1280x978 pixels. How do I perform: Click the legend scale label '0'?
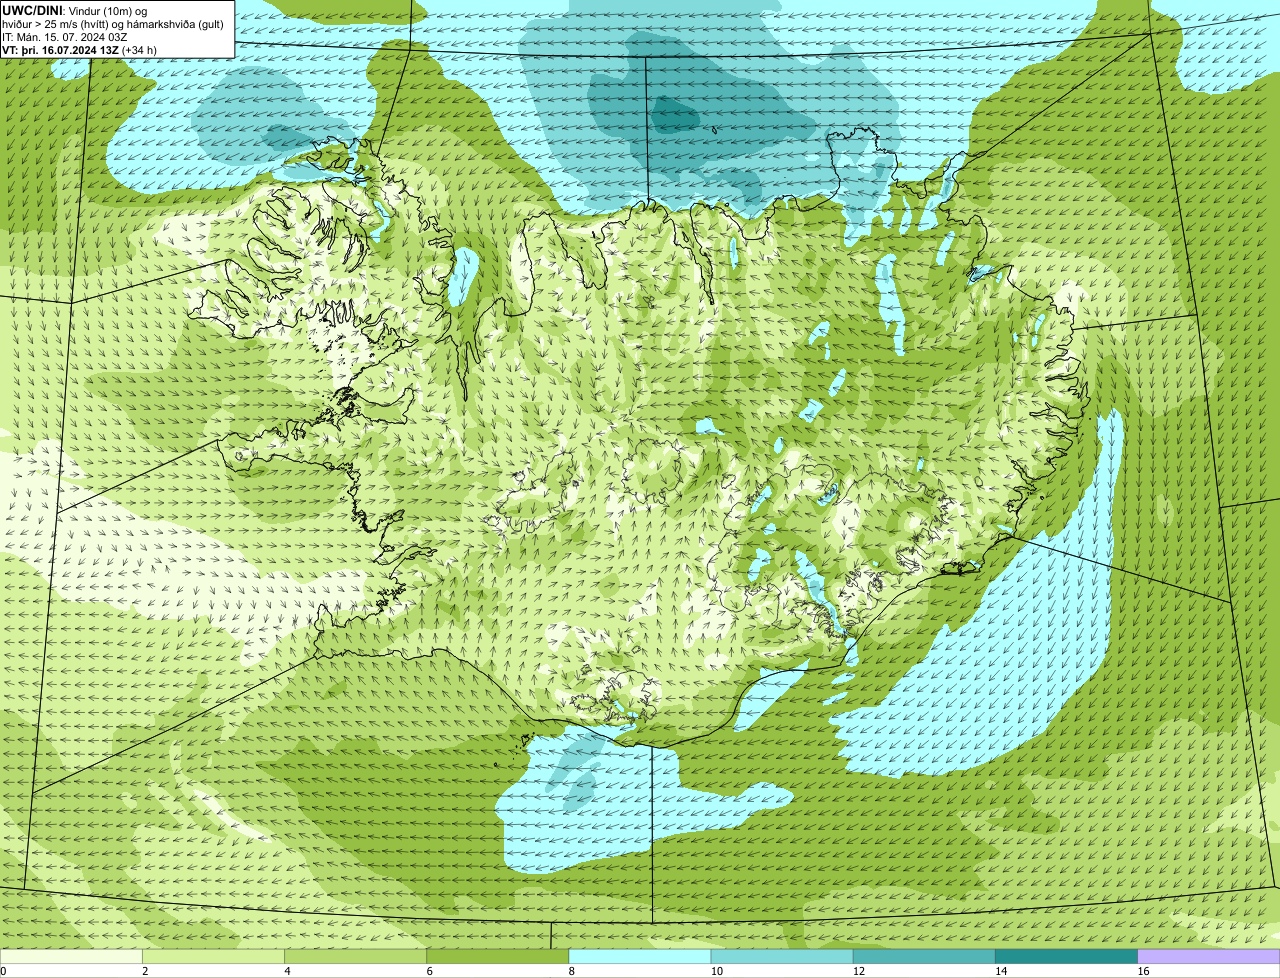coord(3,971)
